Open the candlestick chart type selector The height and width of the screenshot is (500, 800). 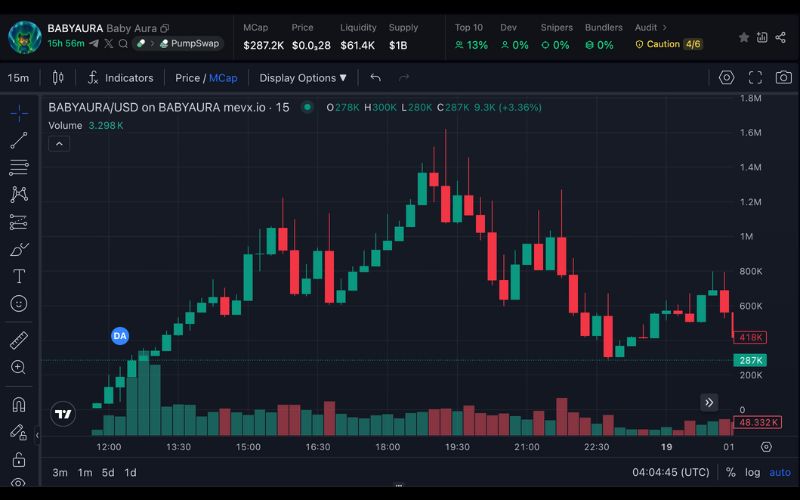click(58, 78)
